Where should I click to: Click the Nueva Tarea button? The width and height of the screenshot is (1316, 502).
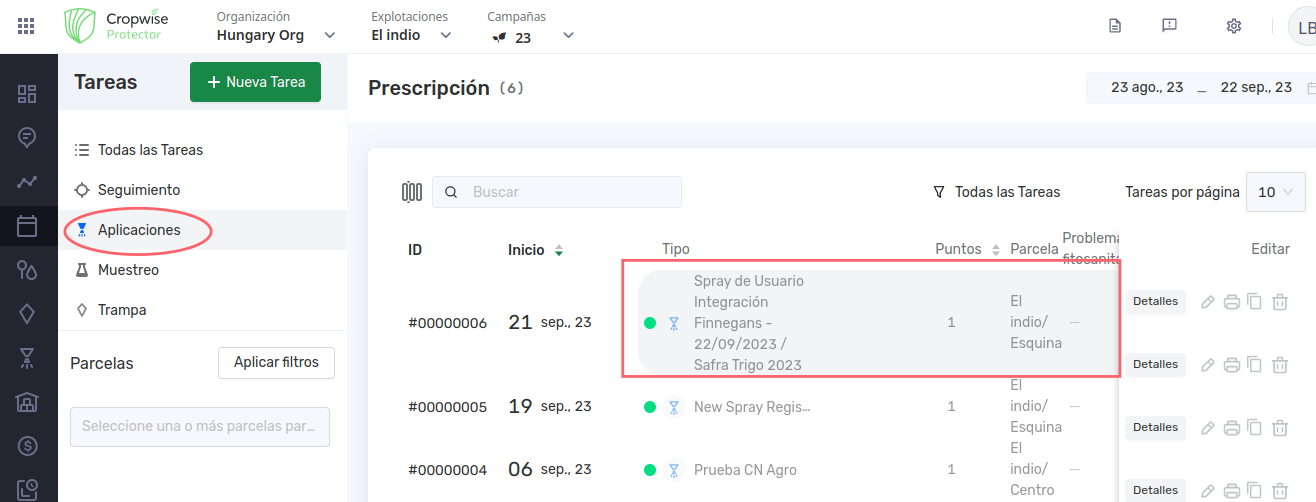coord(255,82)
